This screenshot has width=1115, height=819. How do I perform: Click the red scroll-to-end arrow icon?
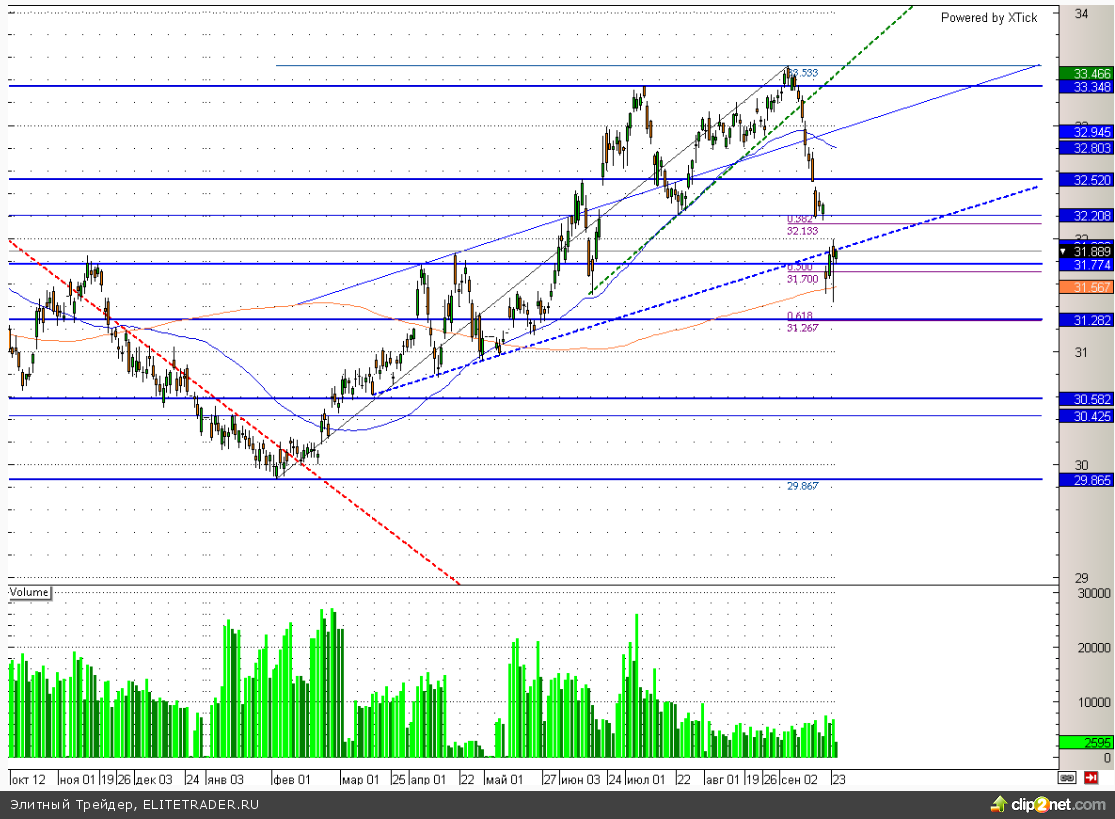1092,777
